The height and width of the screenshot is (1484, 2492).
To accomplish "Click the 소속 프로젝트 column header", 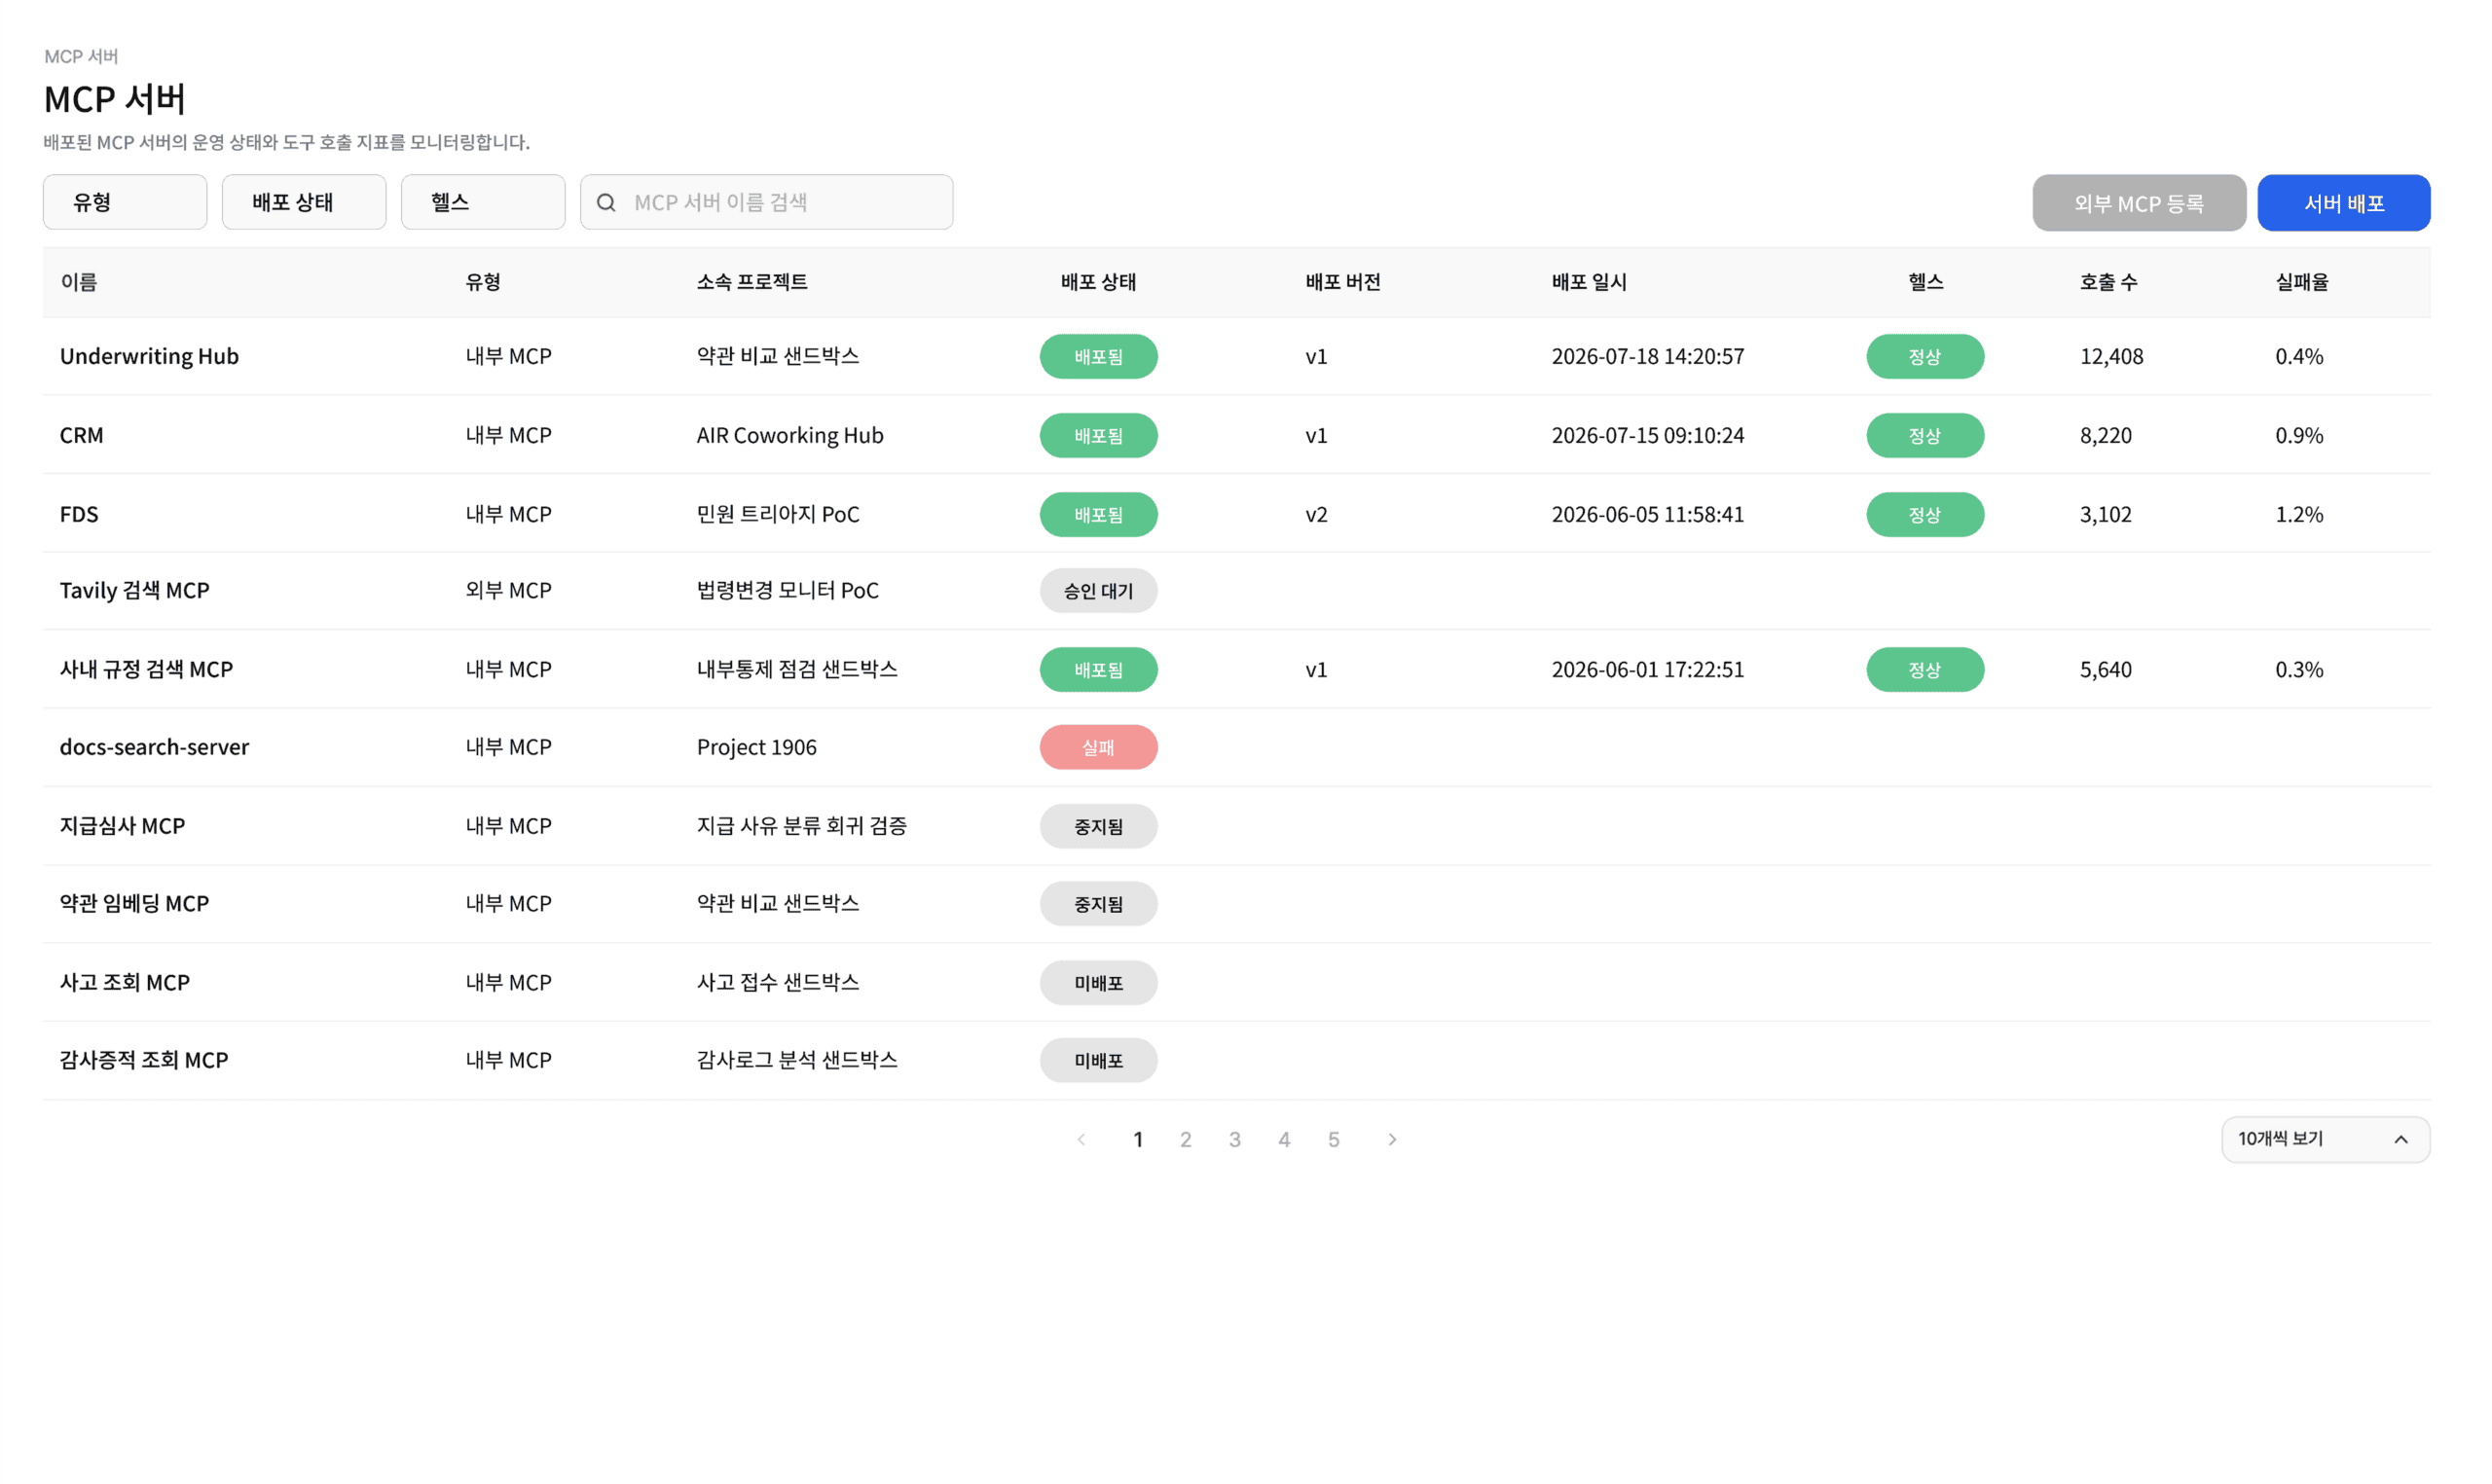I will (752, 282).
